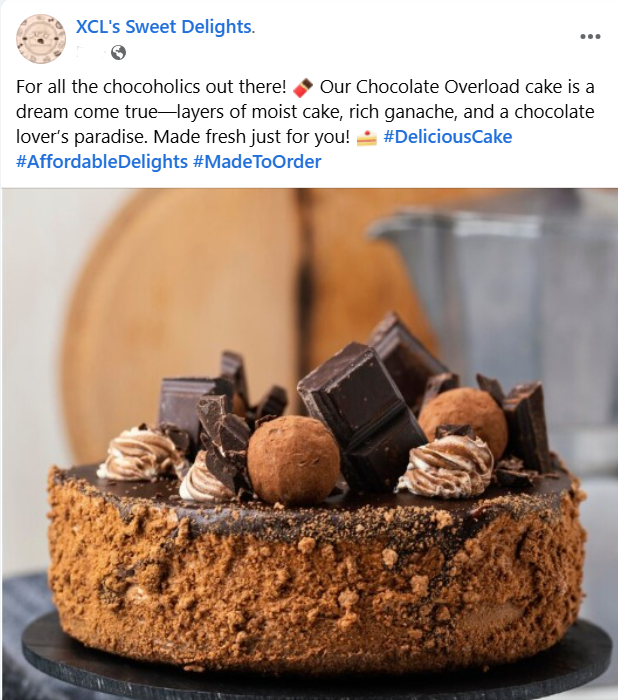Open the #AffordableDelights hashtag
The height and width of the screenshot is (700, 618).
pyautogui.click(x=102, y=162)
